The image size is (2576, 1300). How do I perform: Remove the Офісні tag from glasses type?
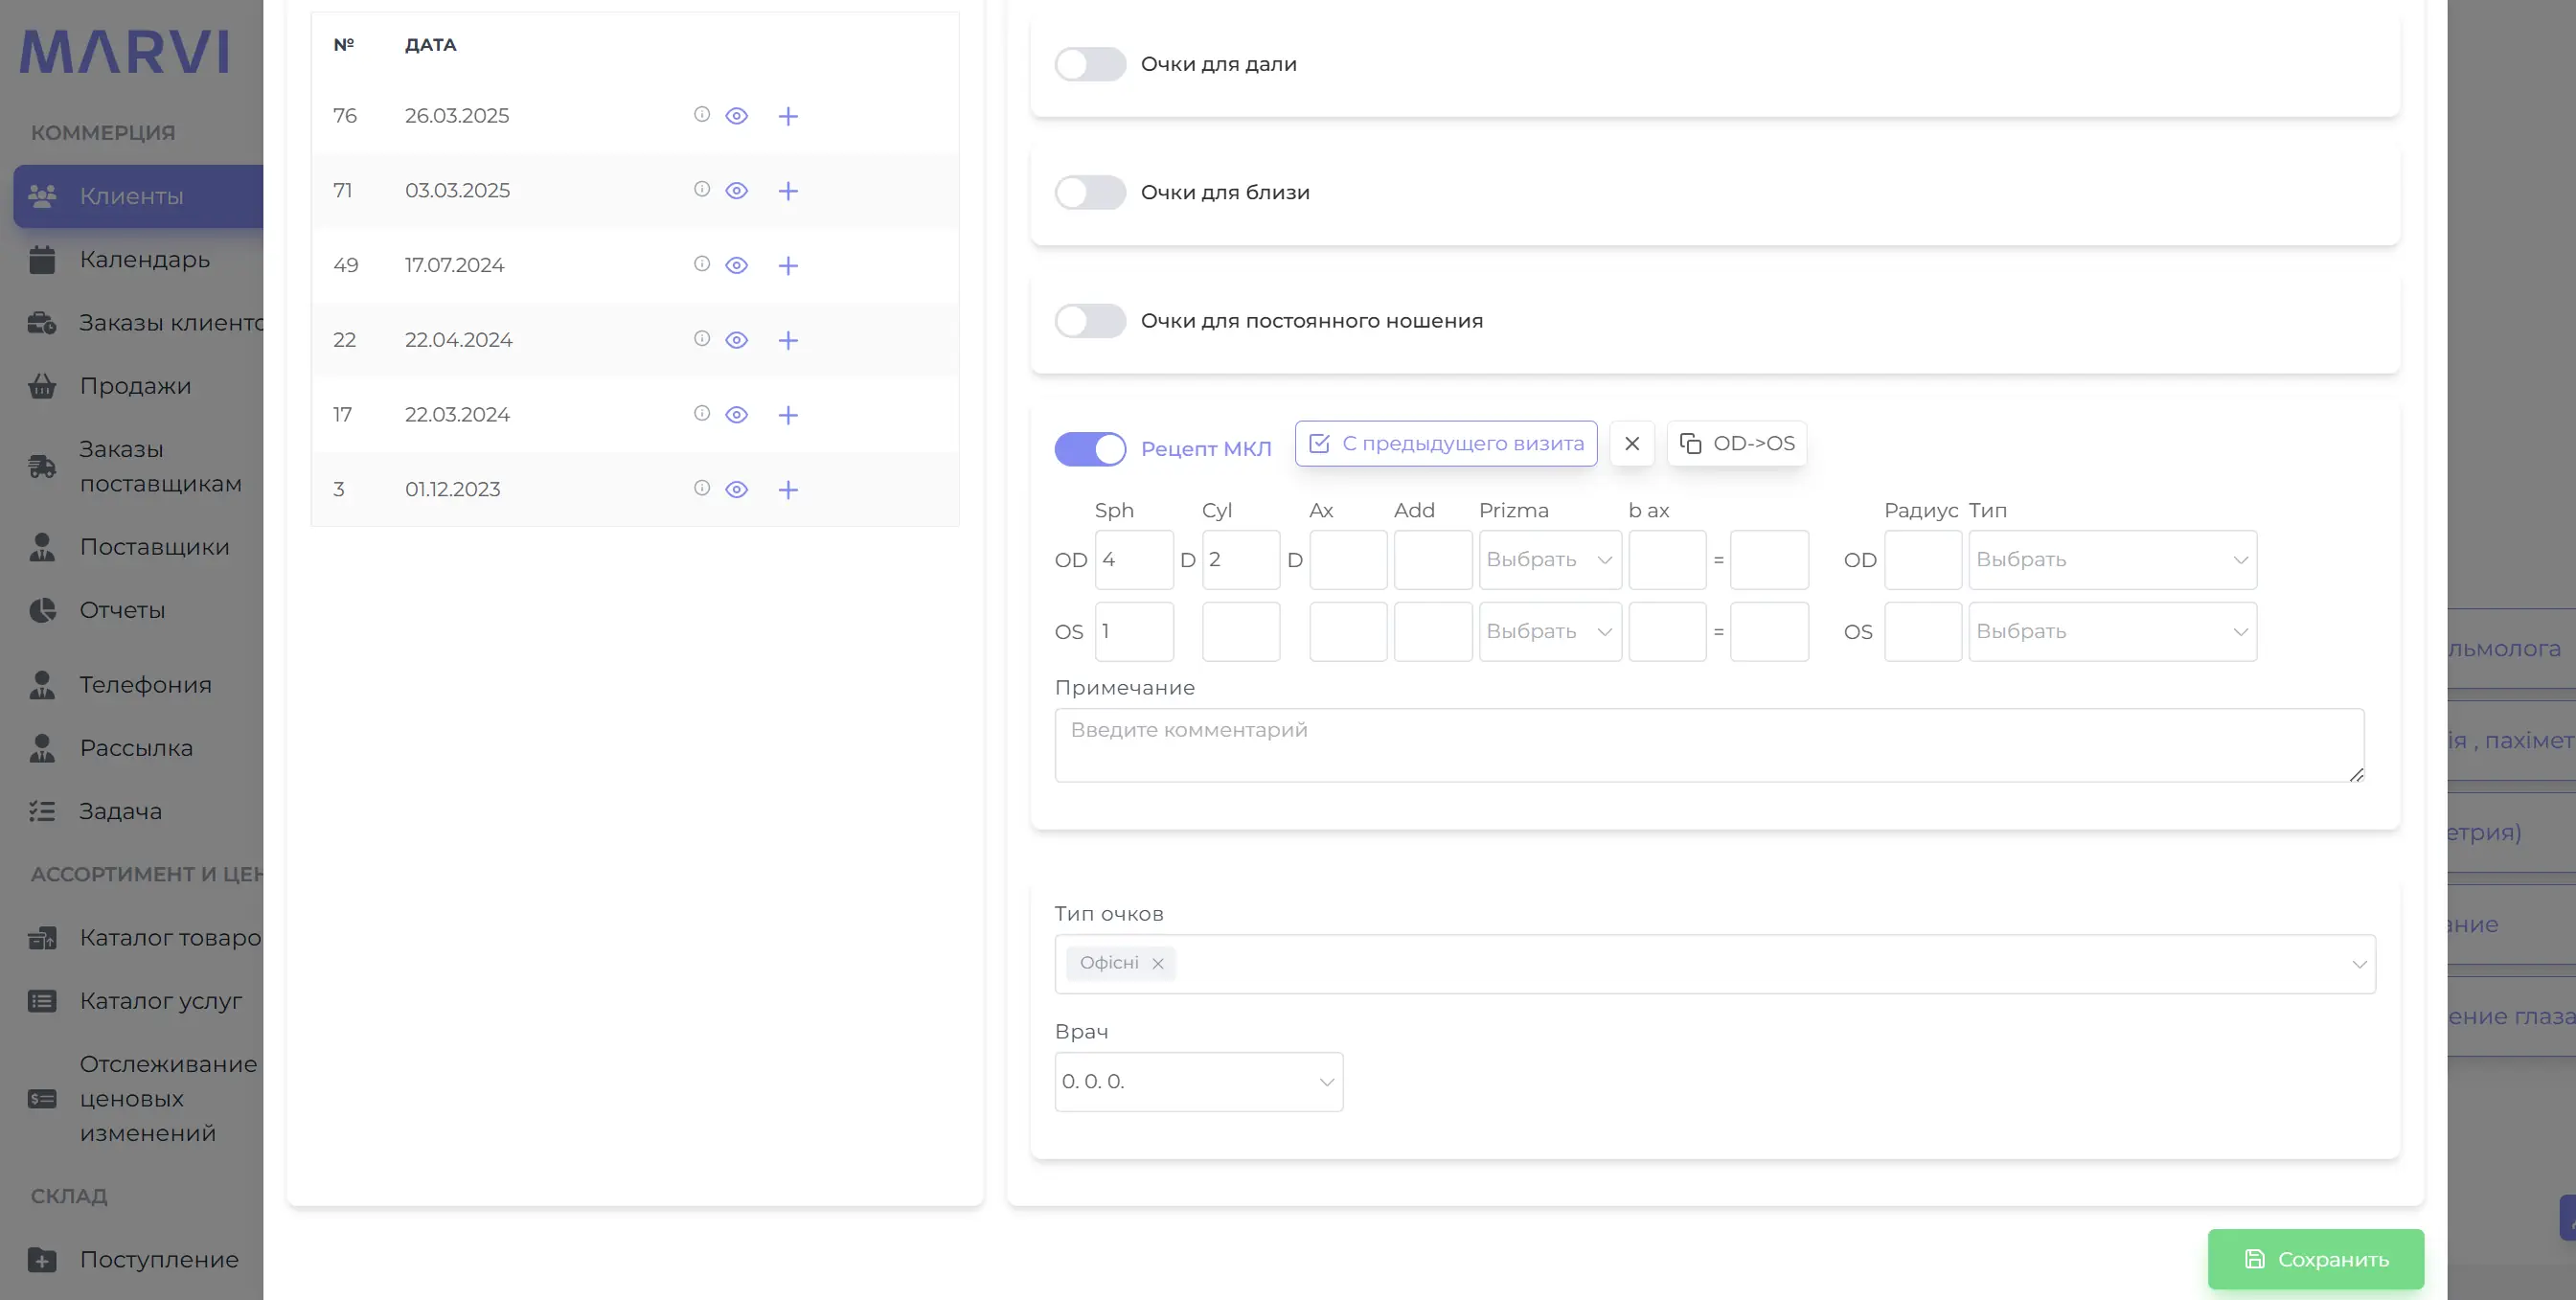tap(1158, 963)
